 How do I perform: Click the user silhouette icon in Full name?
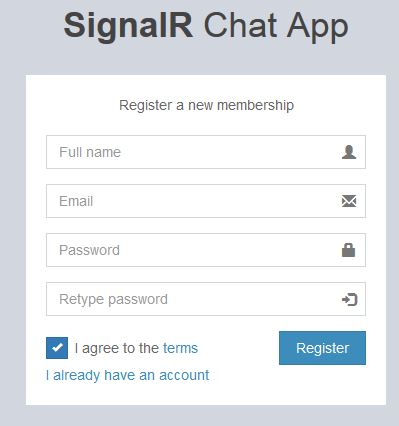click(x=349, y=152)
